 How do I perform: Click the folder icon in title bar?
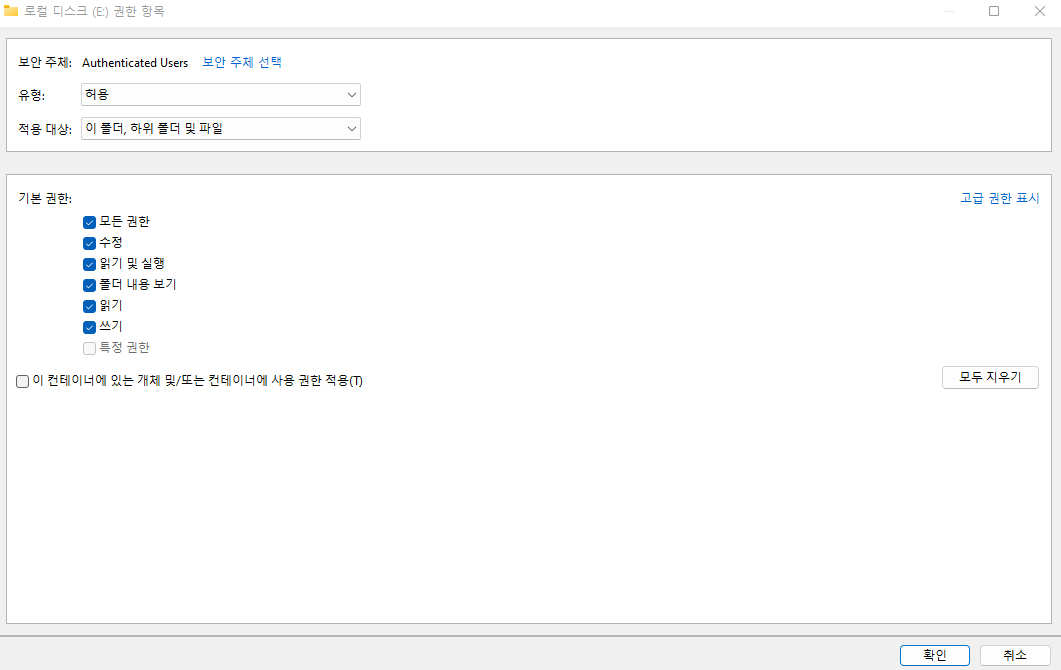[x=11, y=11]
